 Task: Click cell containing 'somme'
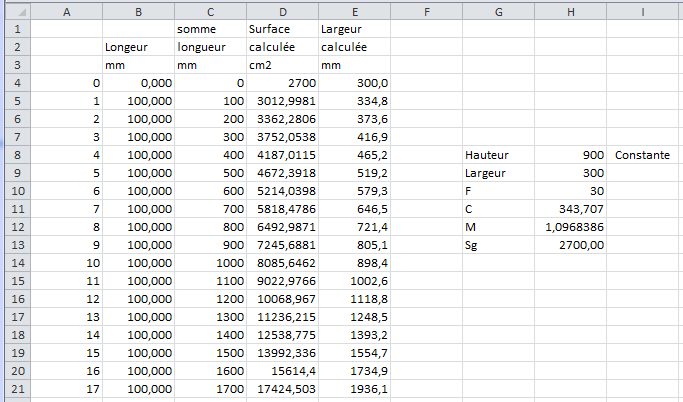pyautogui.click(x=210, y=29)
